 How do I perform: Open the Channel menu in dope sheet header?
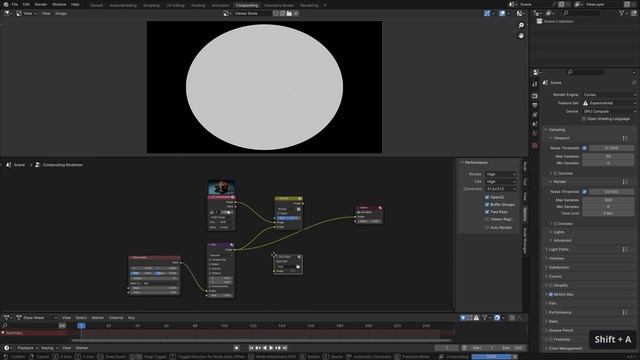pyautogui.click(x=116, y=318)
